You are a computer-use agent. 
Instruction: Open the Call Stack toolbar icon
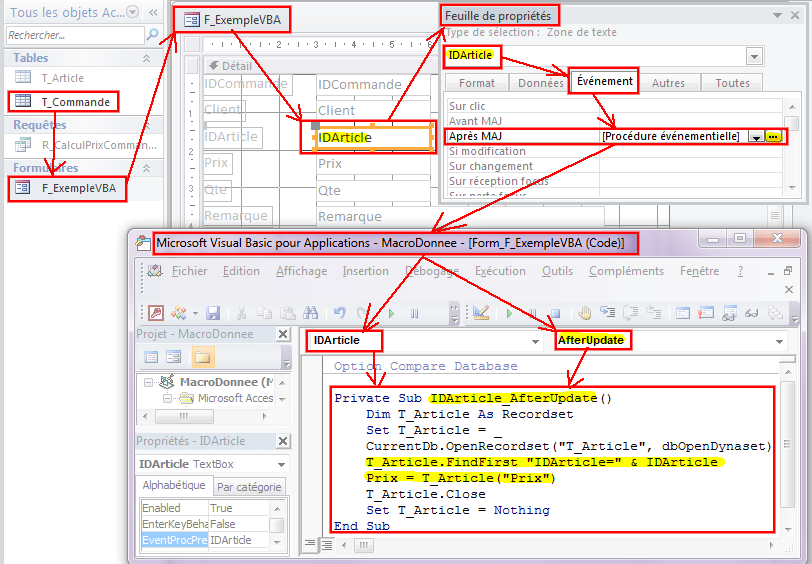click(x=775, y=313)
